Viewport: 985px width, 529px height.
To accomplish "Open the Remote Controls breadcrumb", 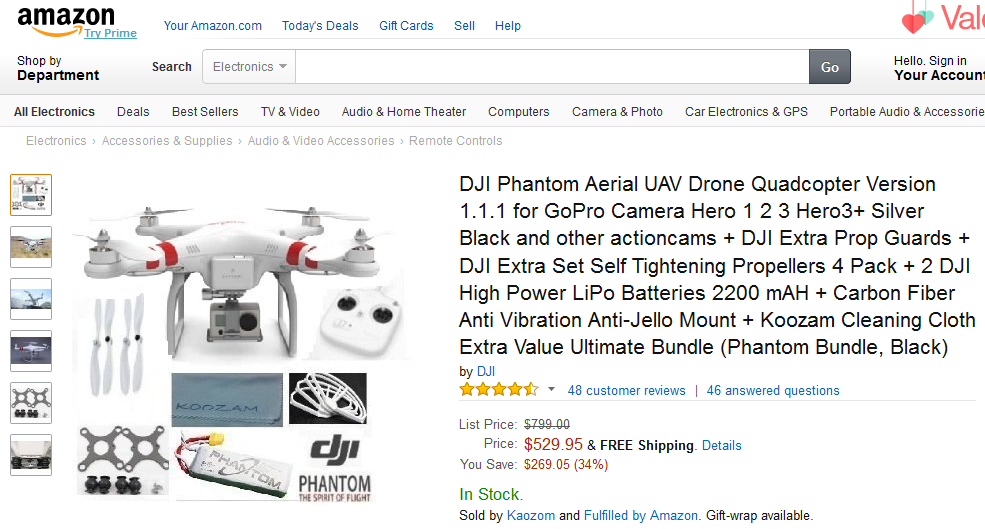I will [x=455, y=141].
